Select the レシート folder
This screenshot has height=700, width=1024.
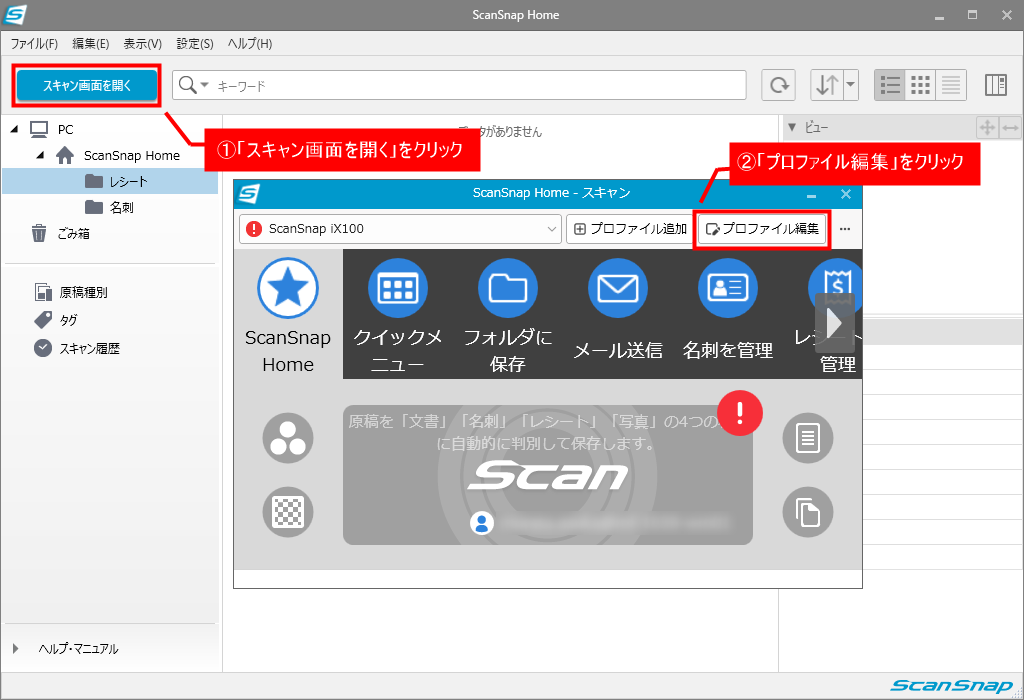110,182
